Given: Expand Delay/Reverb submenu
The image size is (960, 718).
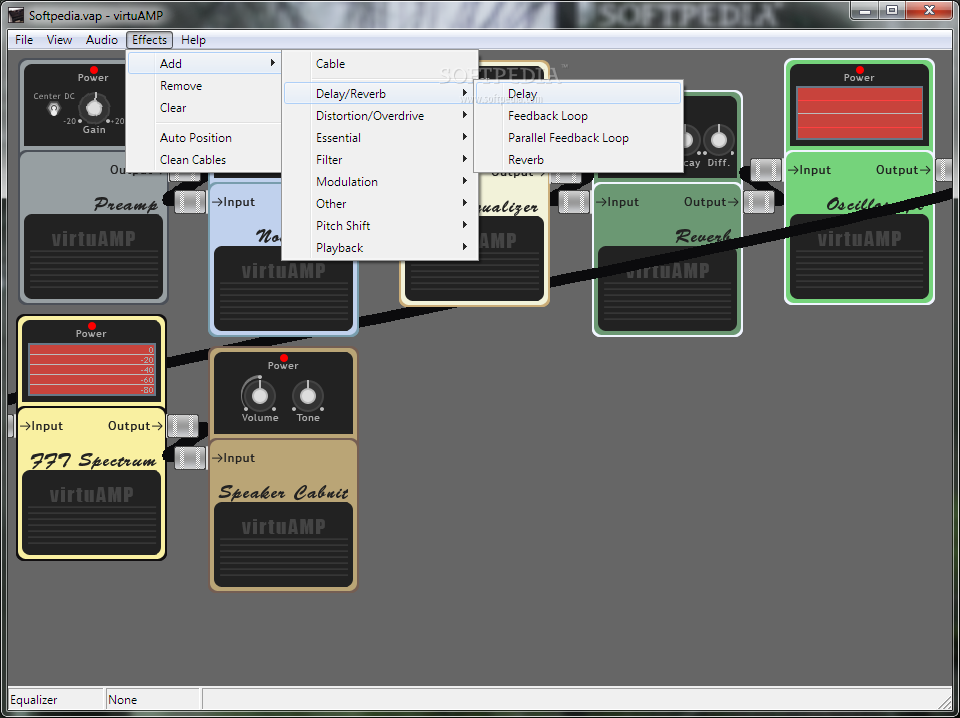Looking at the screenshot, I should point(380,94).
